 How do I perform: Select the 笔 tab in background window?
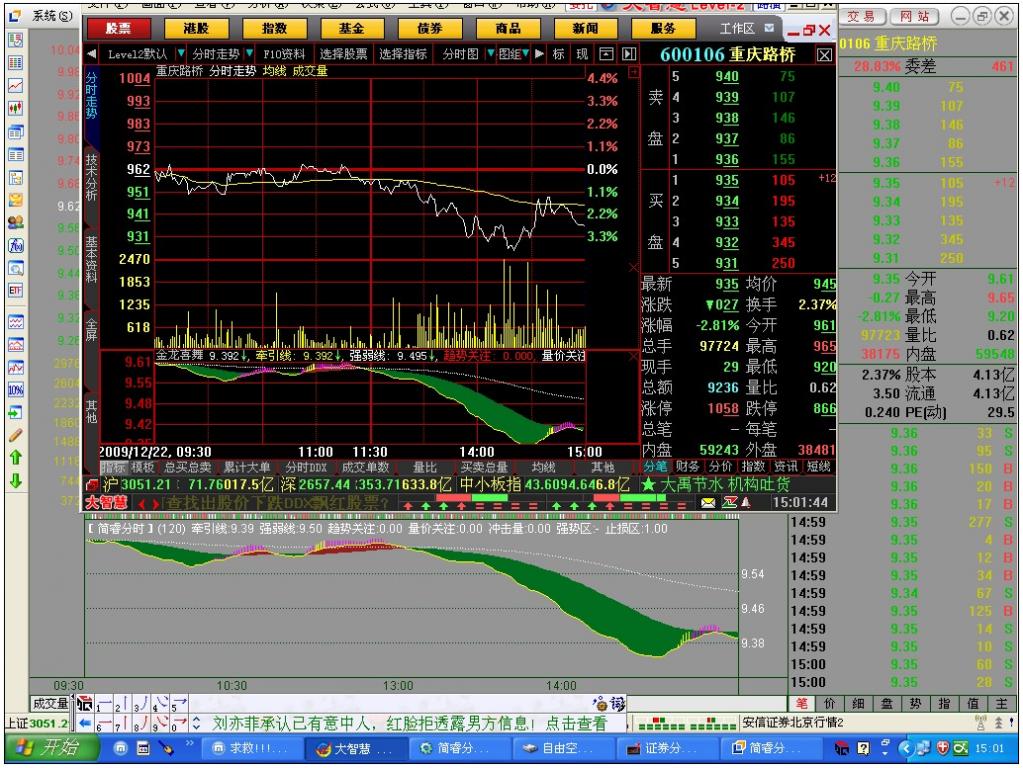click(802, 703)
